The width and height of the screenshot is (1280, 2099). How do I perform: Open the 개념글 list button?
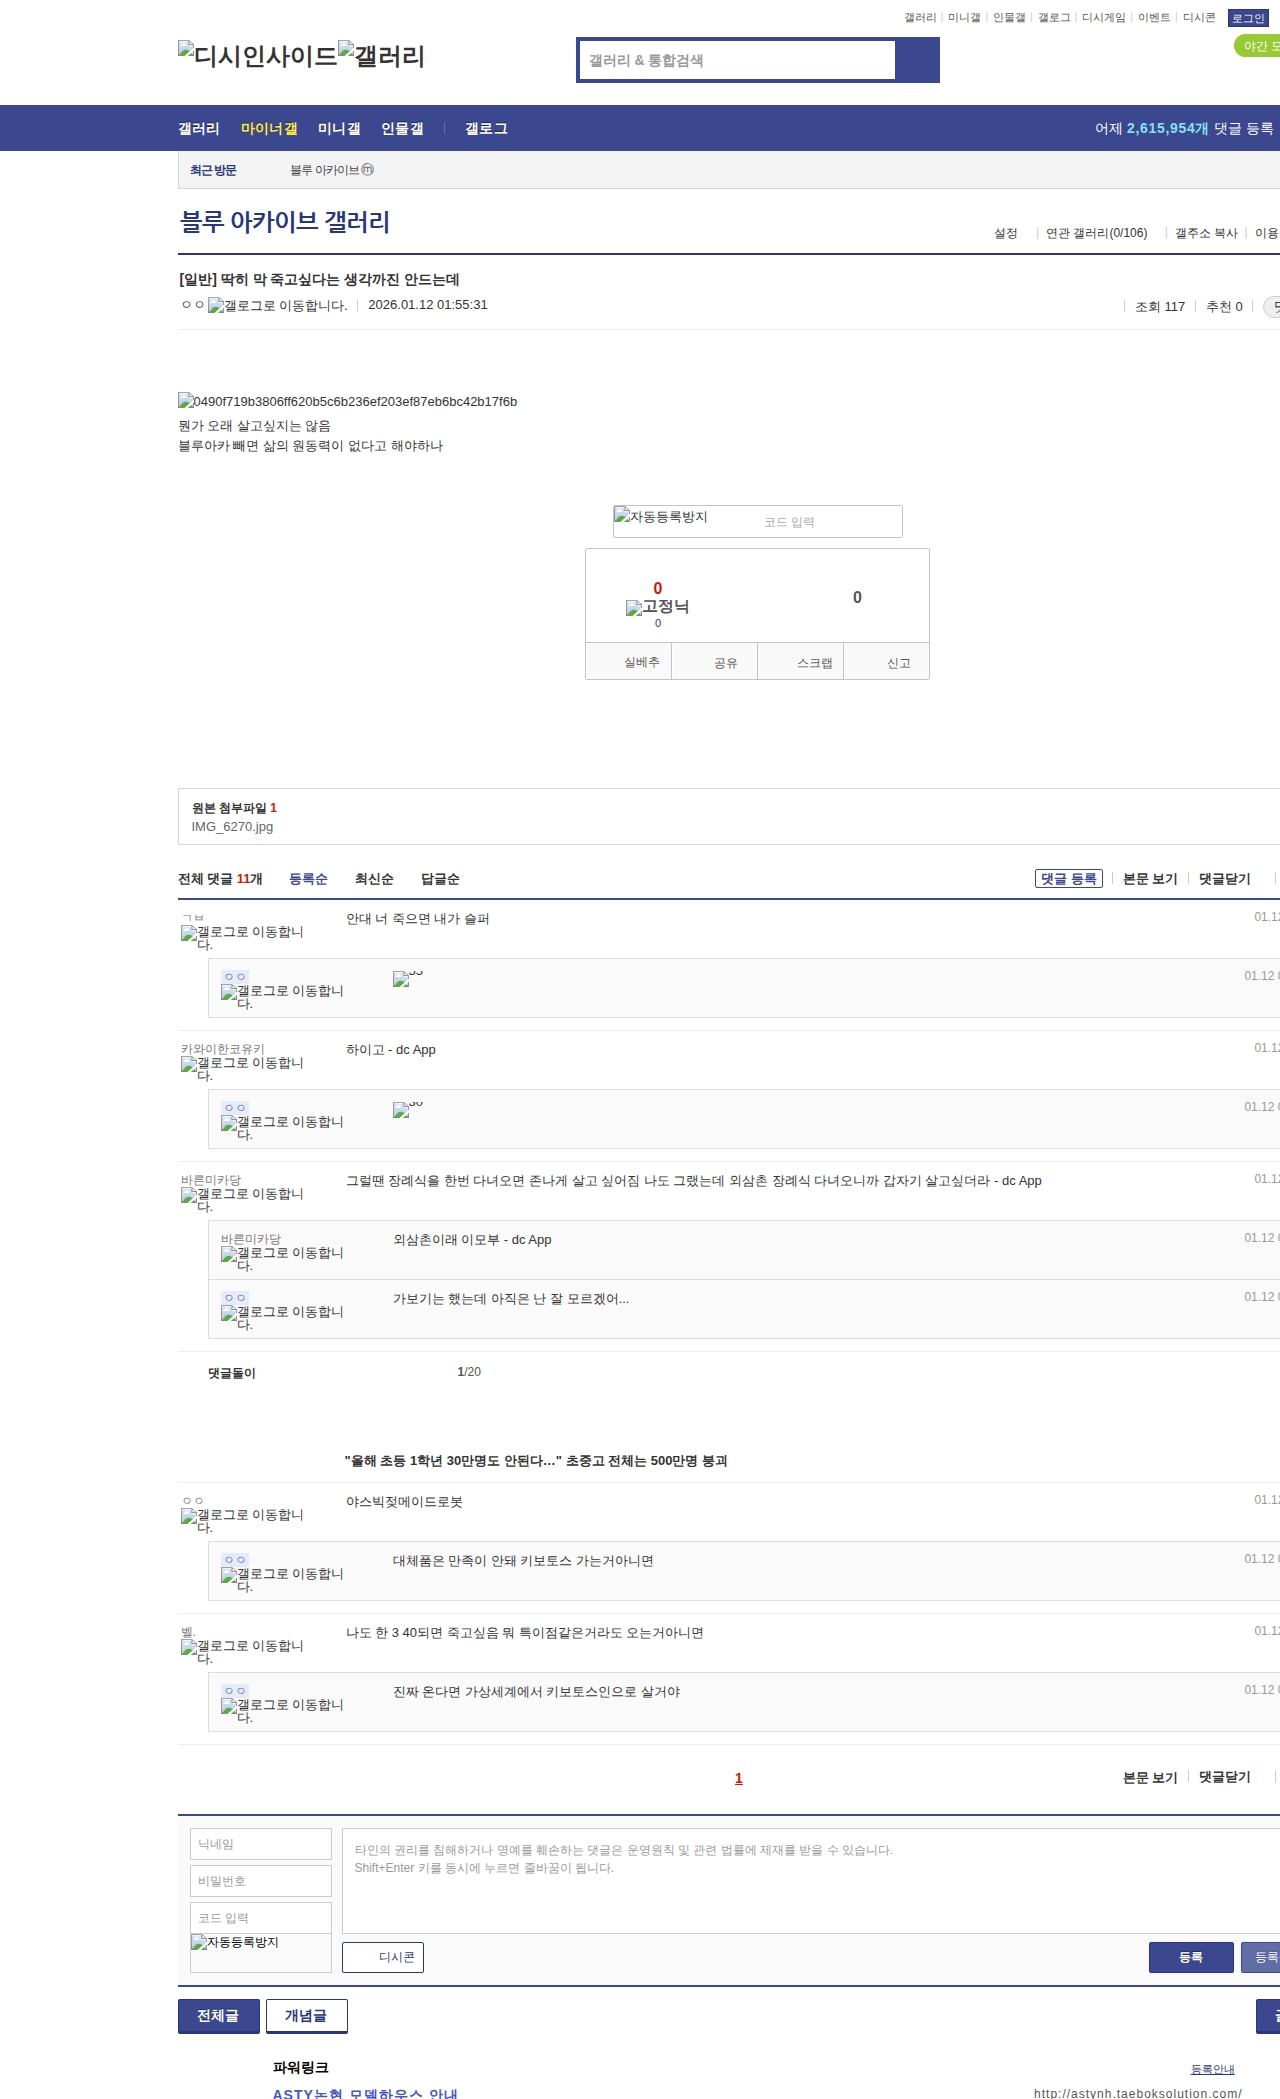[306, 2016]
